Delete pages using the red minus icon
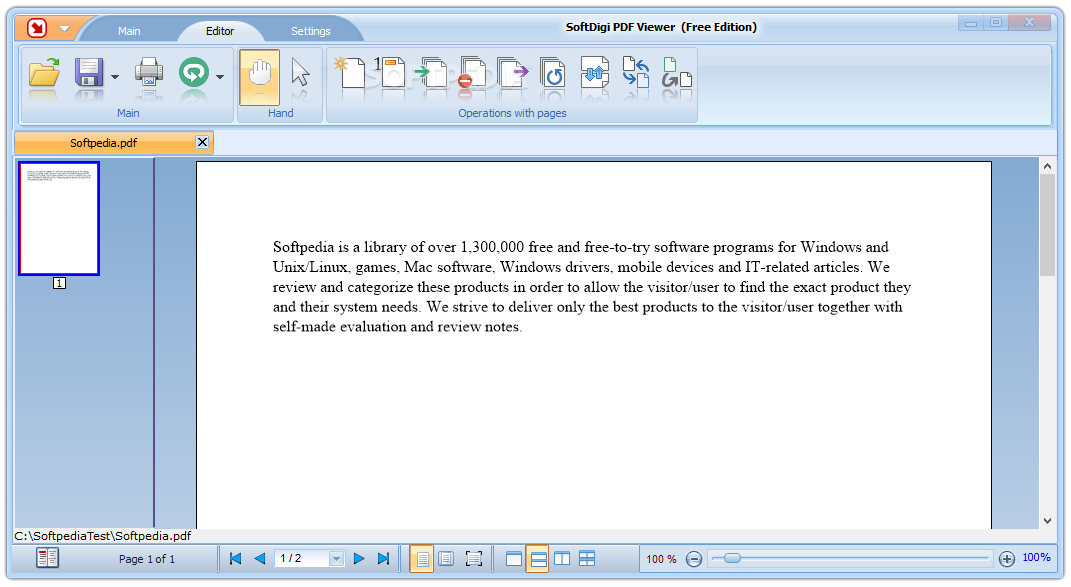This screenshot has height=587, width=1071. (473, 72)
